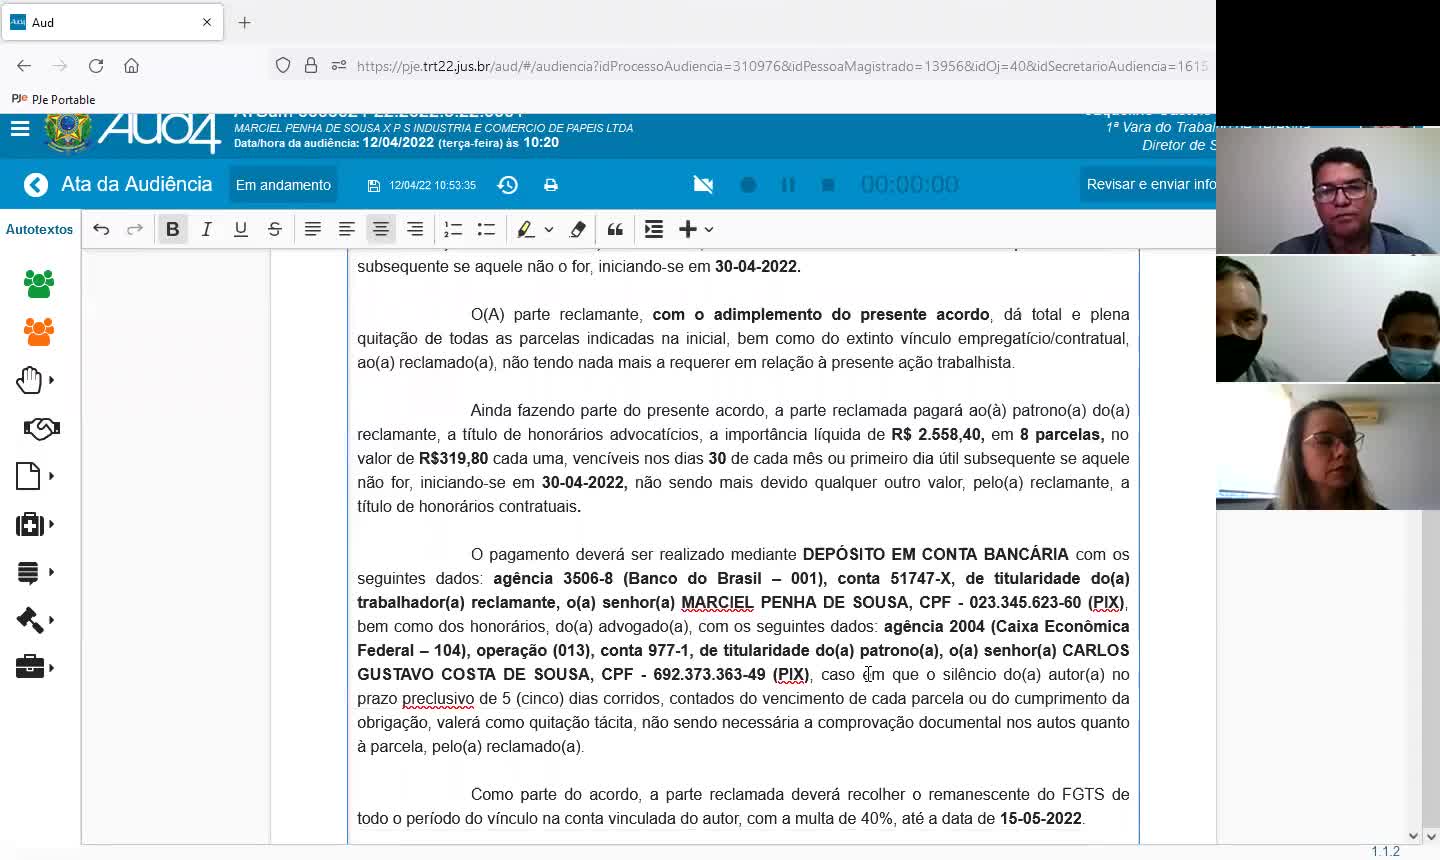1440x860 pixels.
Task: Open a new browser tab
Action: pyautogui.click(x=244, y=22)
